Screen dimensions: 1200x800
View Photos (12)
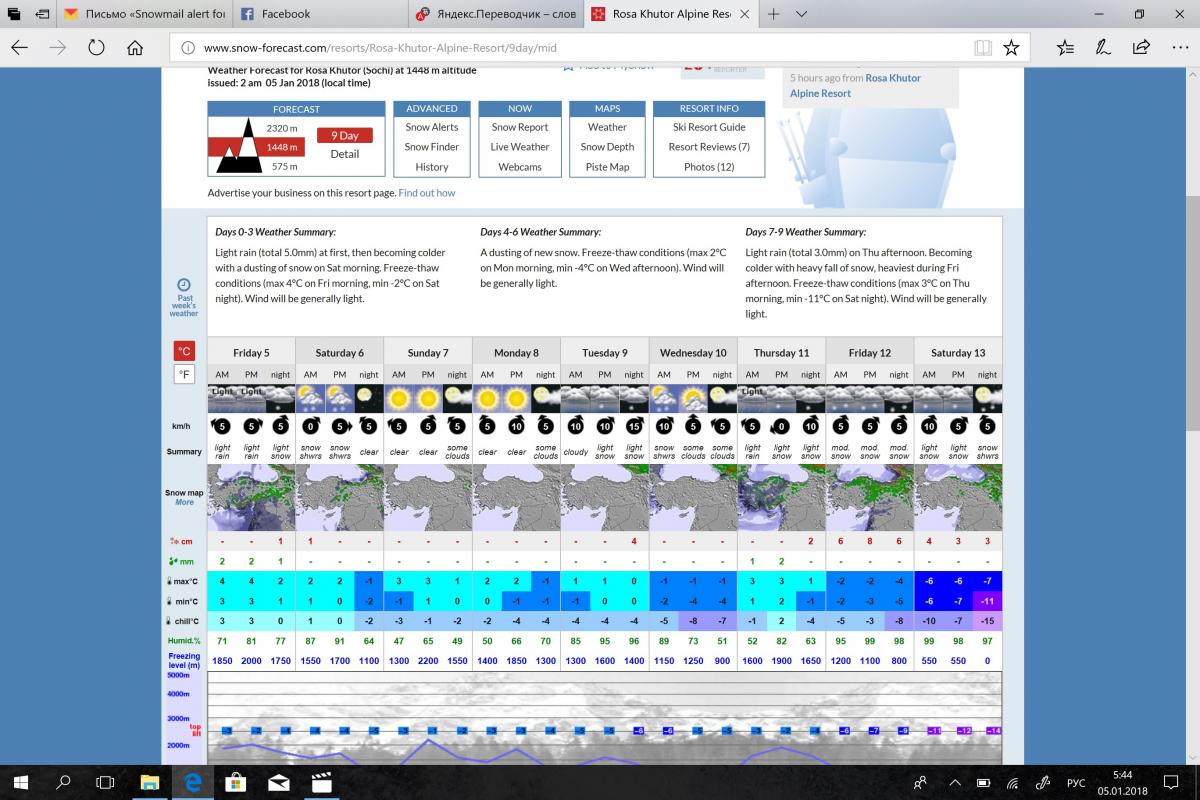click(x=709, y=167)
